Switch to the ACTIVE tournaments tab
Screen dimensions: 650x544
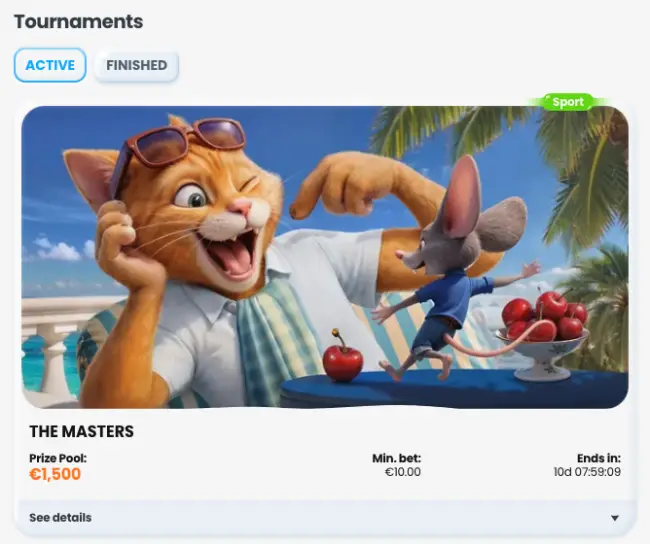(50, 65)
